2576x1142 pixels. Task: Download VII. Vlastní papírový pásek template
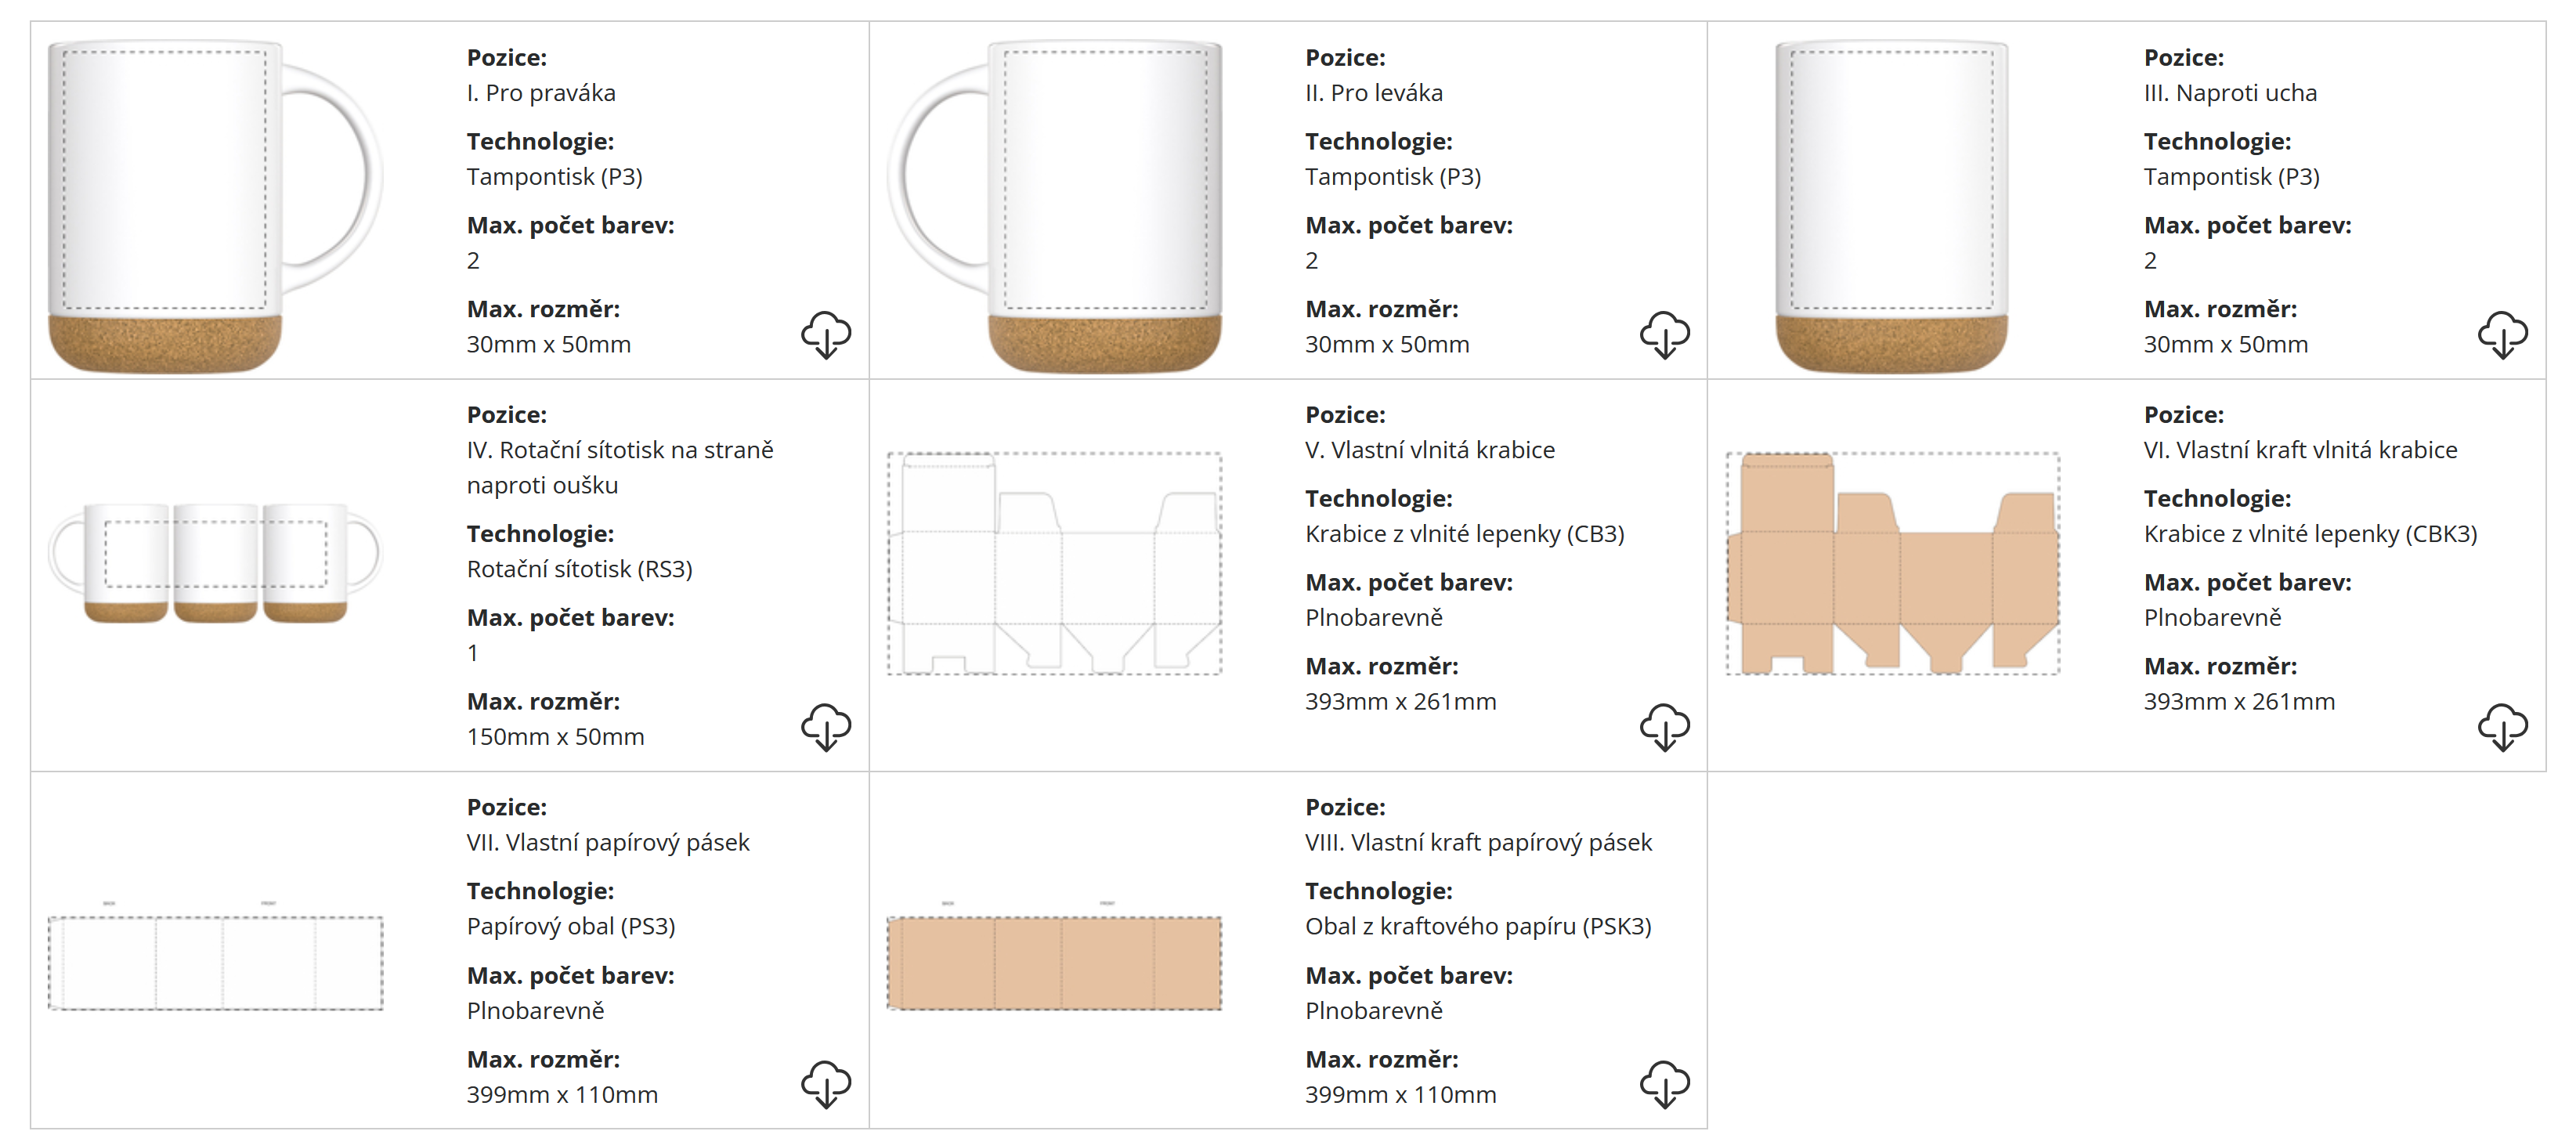(825, 1084)
